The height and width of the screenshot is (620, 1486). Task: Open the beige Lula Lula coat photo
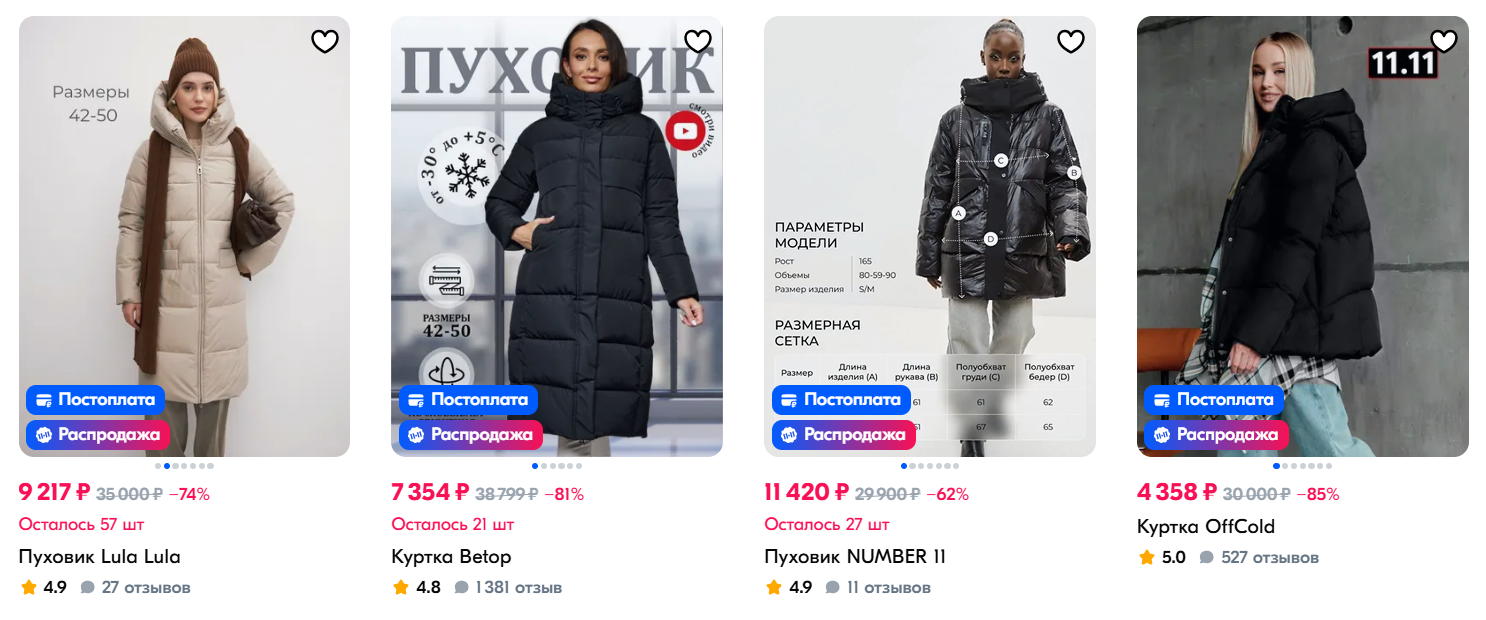click(x=184, y=236)
